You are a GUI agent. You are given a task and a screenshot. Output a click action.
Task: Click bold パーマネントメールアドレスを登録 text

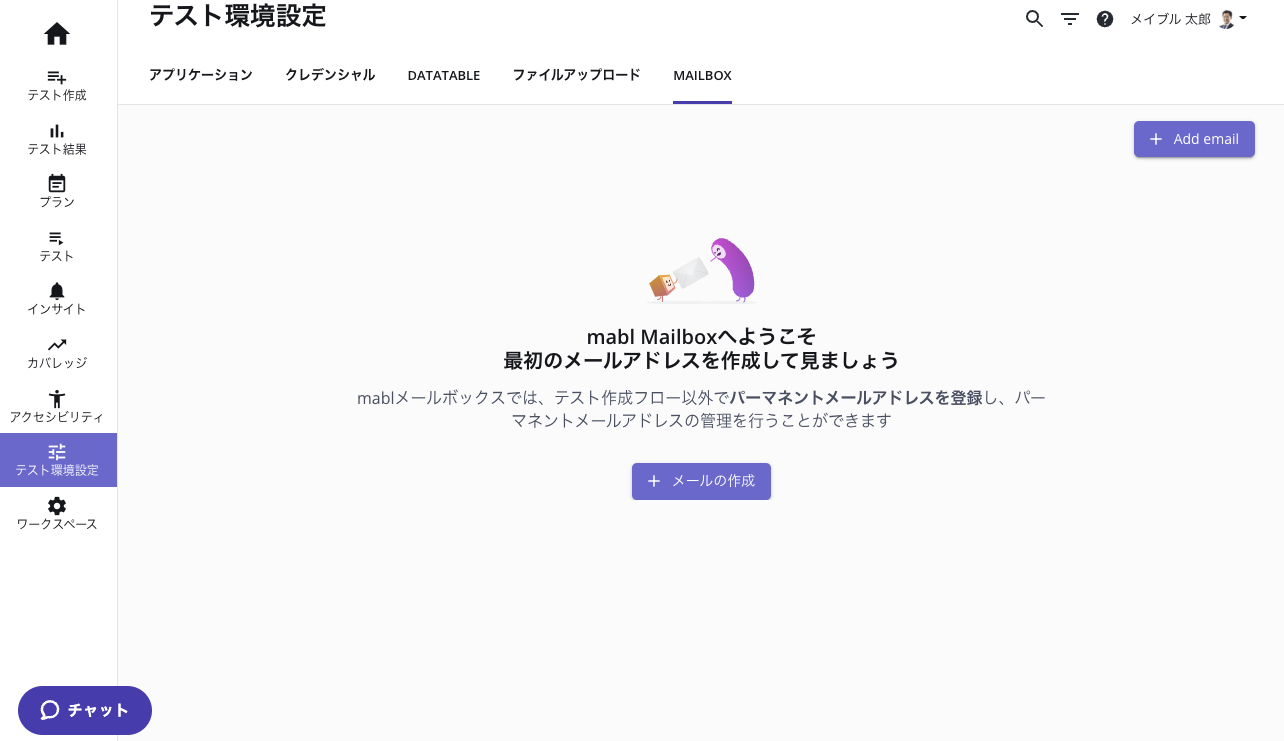click(856, 398)
